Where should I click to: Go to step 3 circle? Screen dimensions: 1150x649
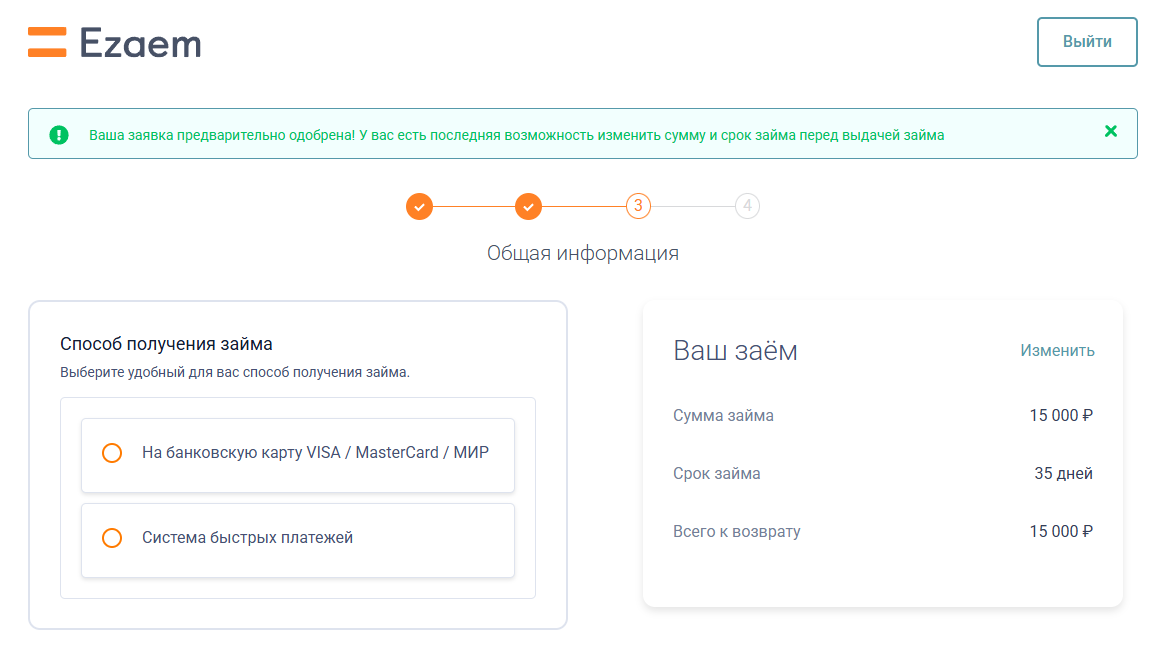click(x=638, y=206)
